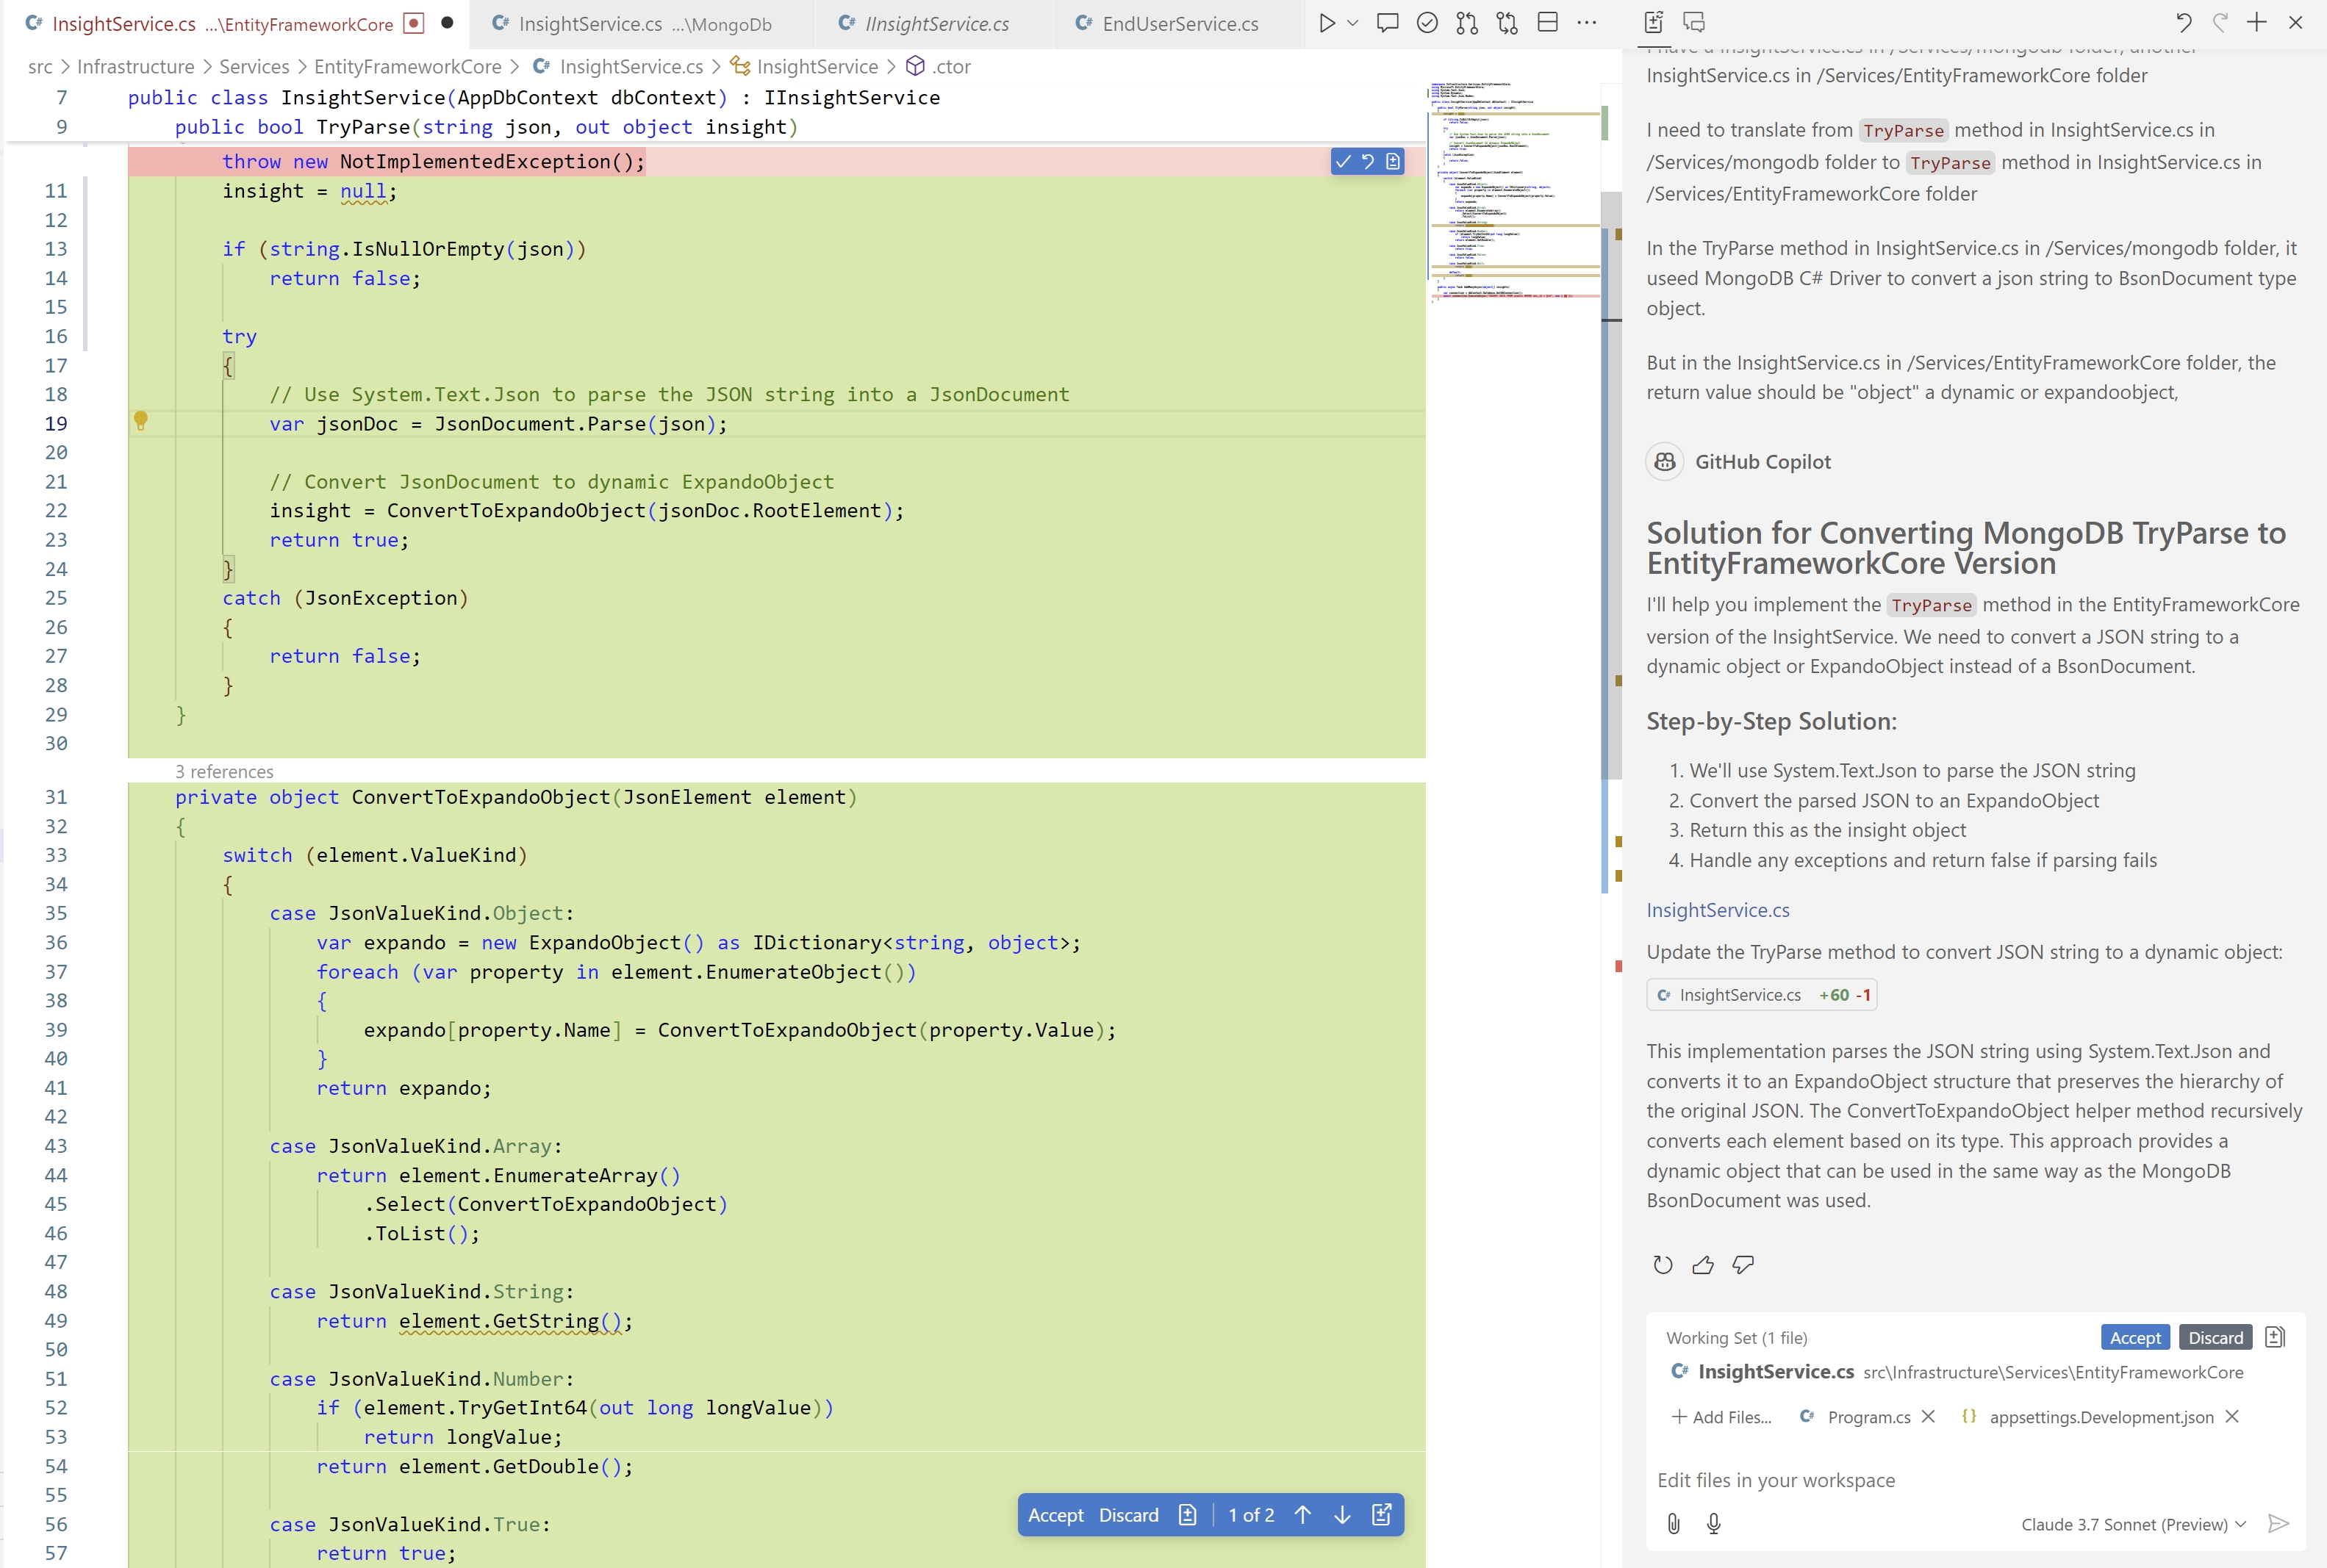Click the unsaved dot on active tab

pyautogui.click(x=447, y=23)
